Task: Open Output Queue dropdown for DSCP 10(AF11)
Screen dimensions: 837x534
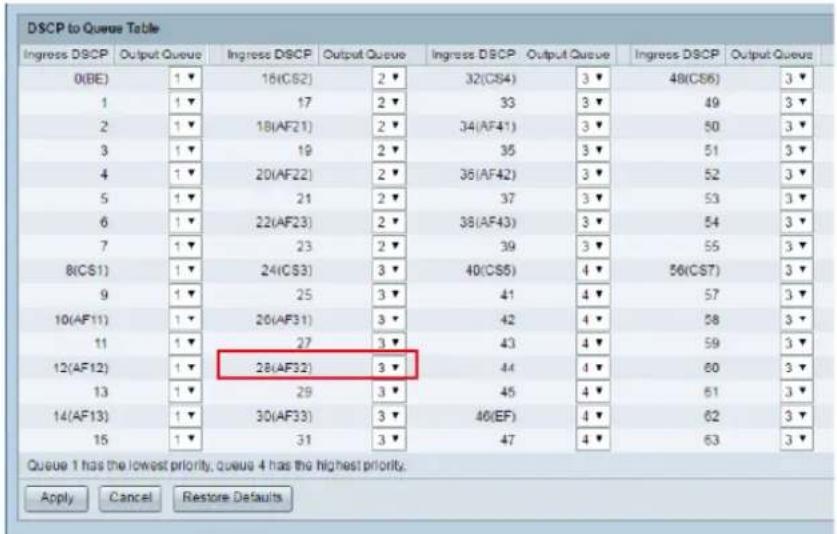Action: (x=185, y=319)
